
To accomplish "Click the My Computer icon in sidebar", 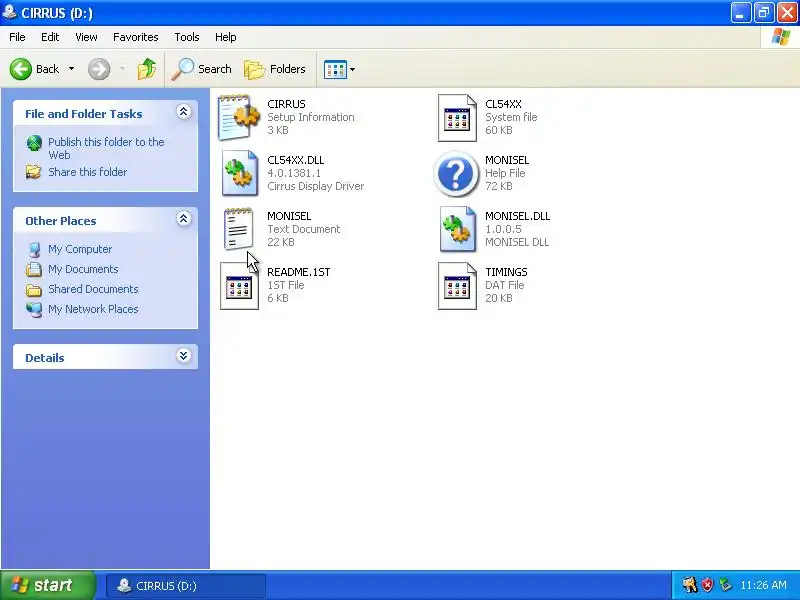I will pos(34,249).
